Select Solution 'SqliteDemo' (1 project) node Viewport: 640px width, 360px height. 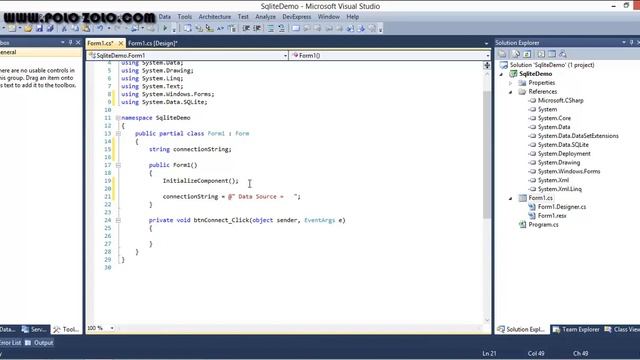click(552, 65)
